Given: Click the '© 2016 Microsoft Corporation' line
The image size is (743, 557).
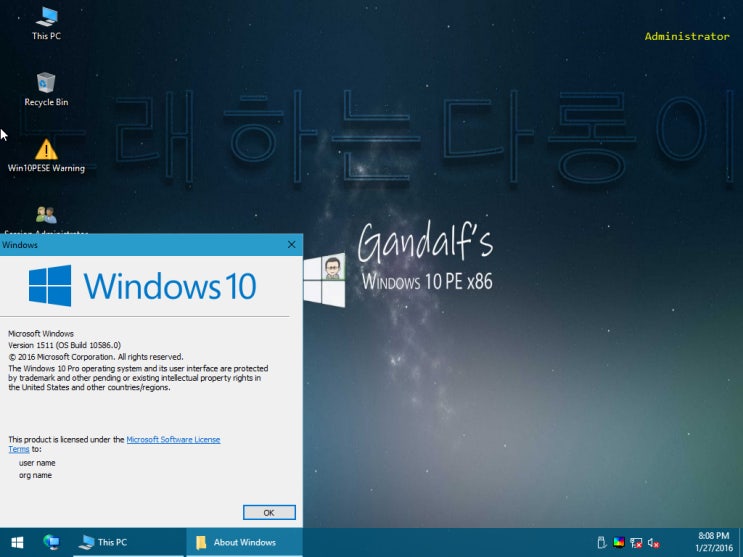Looking at the screenshot, I should (95, 357).
